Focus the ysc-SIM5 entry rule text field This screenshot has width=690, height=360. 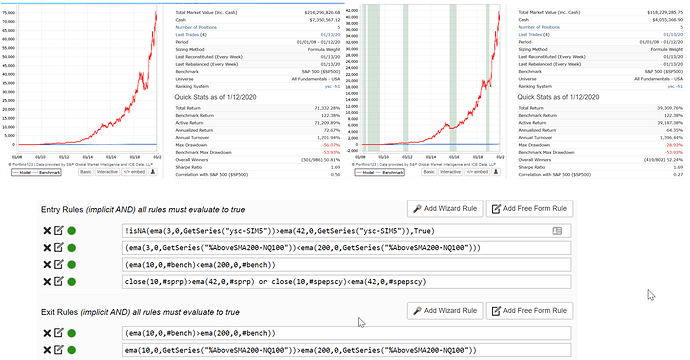tap(346, 231)
